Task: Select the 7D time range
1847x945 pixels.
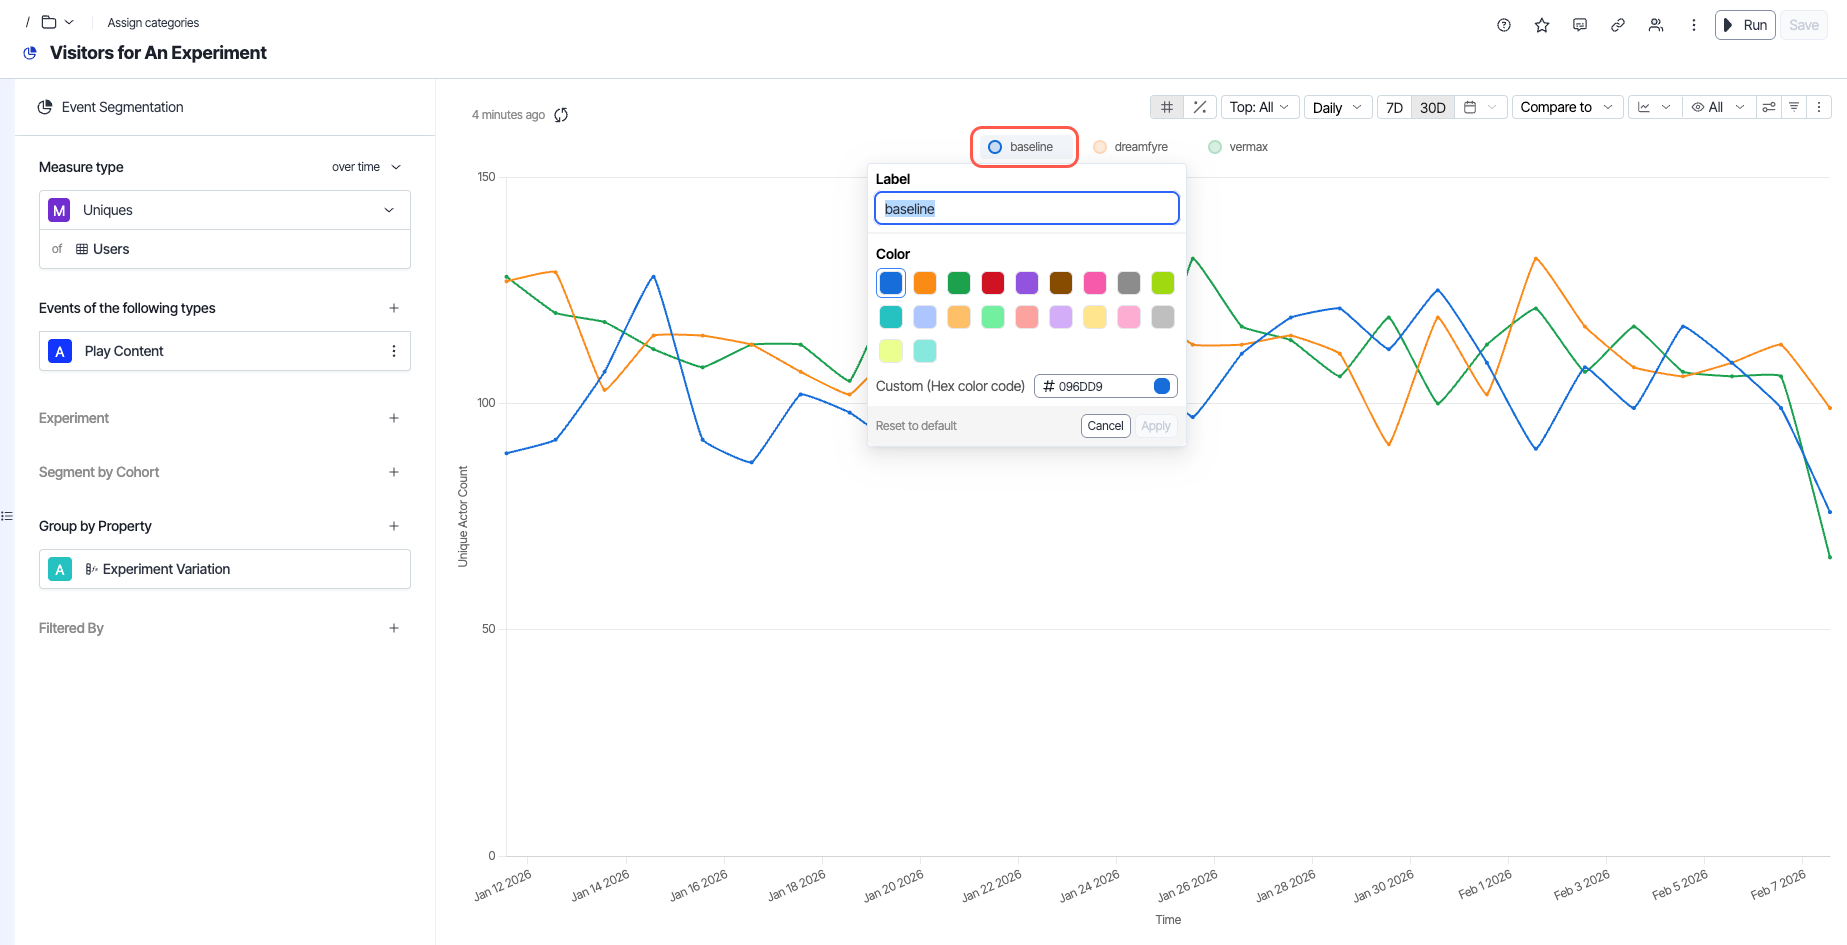Action: tap(1394, 107)
